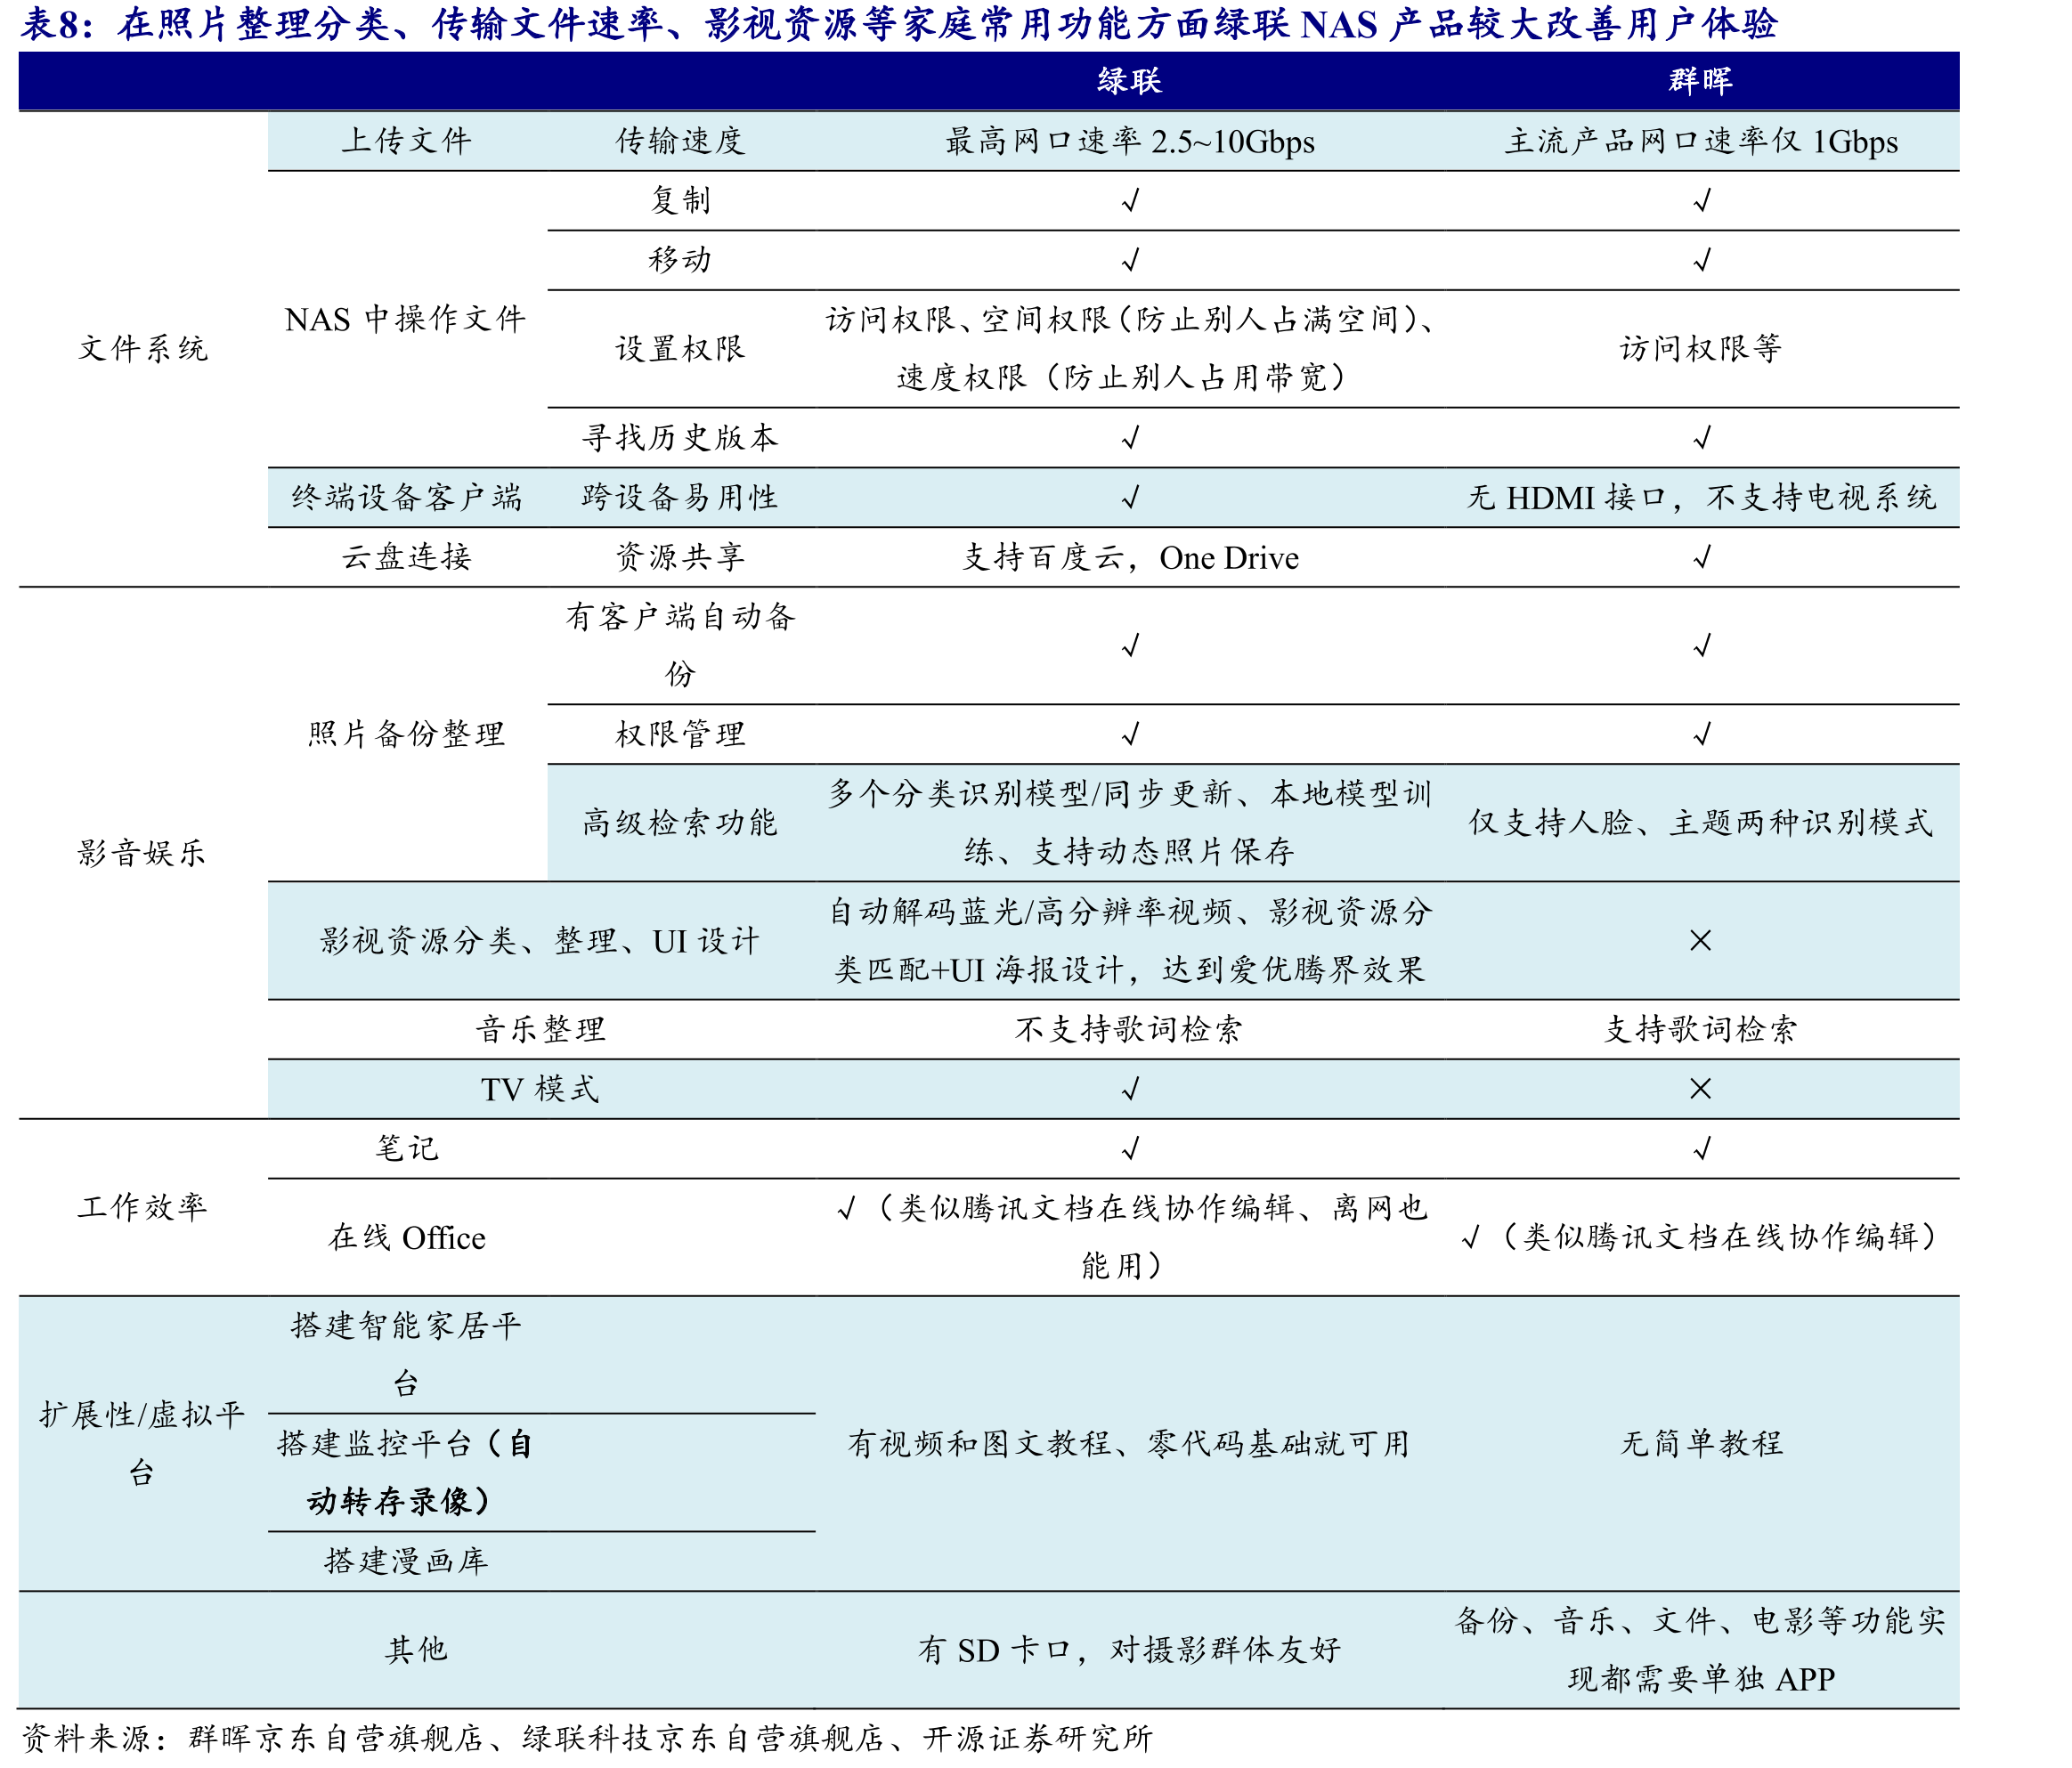This screenshot has height=1768, width=2072.
Task: Click 群晖 × mark in 影视资源分类 row
Action: (x=1700, y=941)
